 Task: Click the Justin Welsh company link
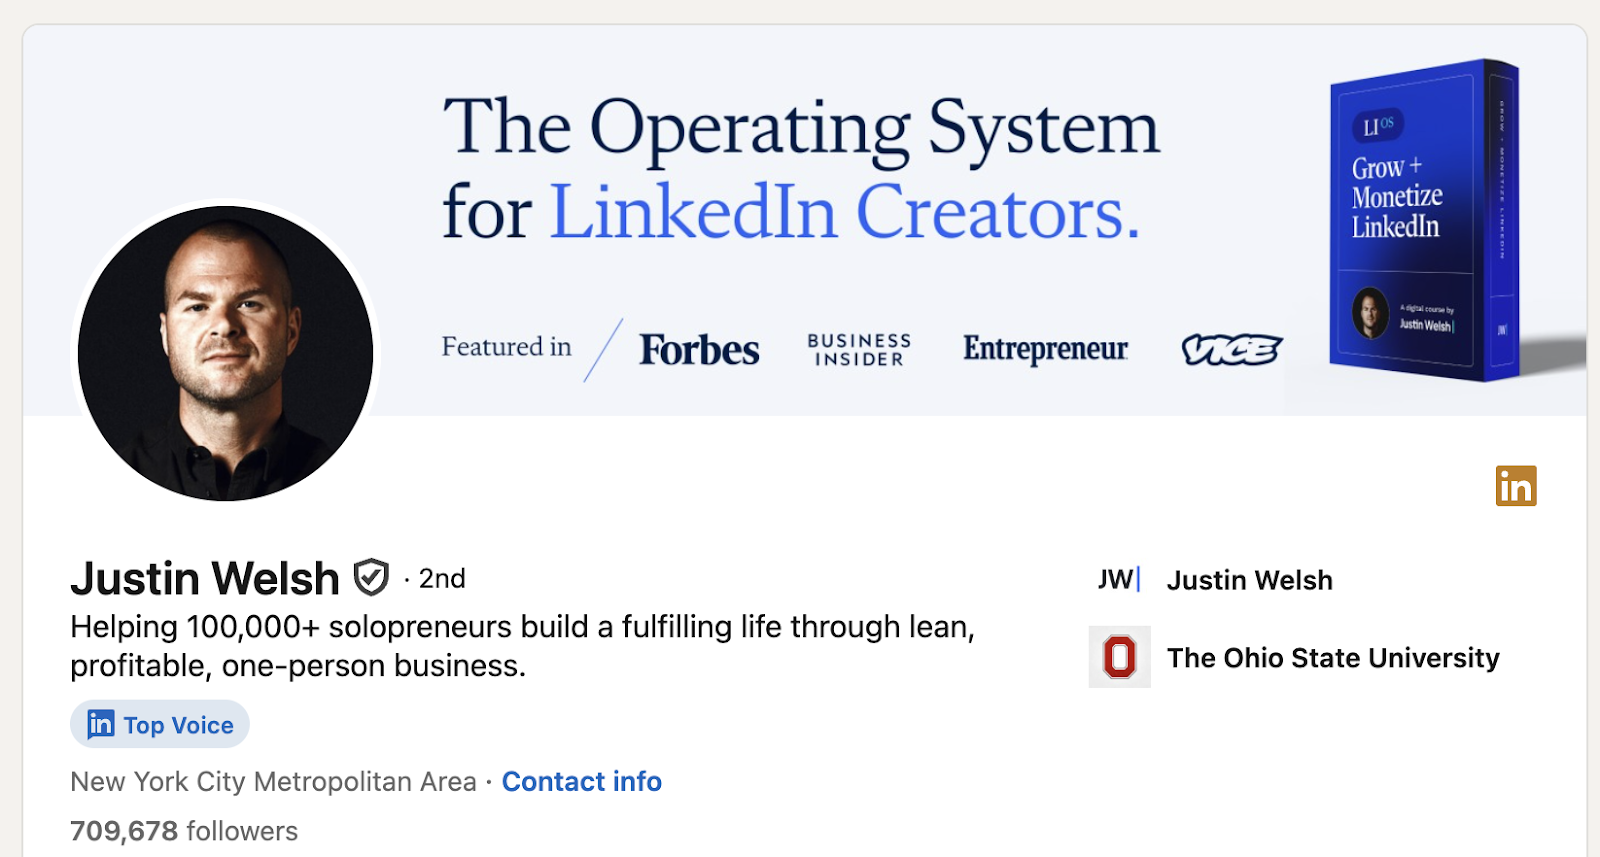pyautogui.click(x=1249, y=580)
